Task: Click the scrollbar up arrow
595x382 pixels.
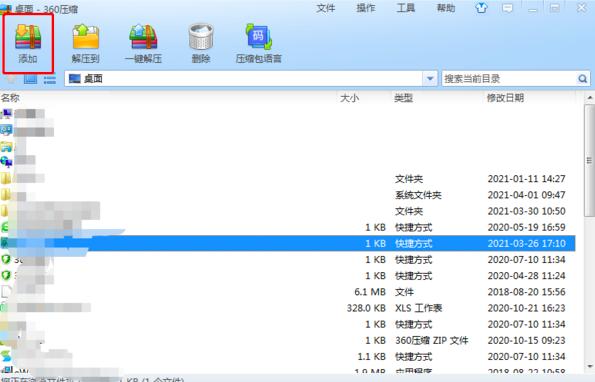Action: [x=589, y=98]
